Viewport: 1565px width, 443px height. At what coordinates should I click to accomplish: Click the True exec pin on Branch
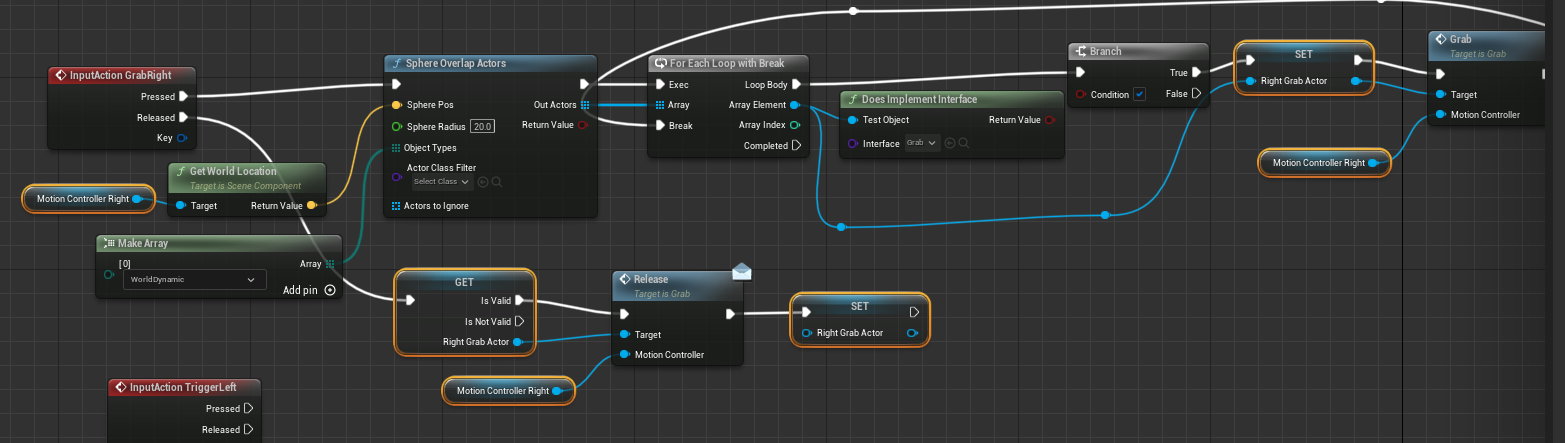pyautogui.click(x=1196, y=72)
